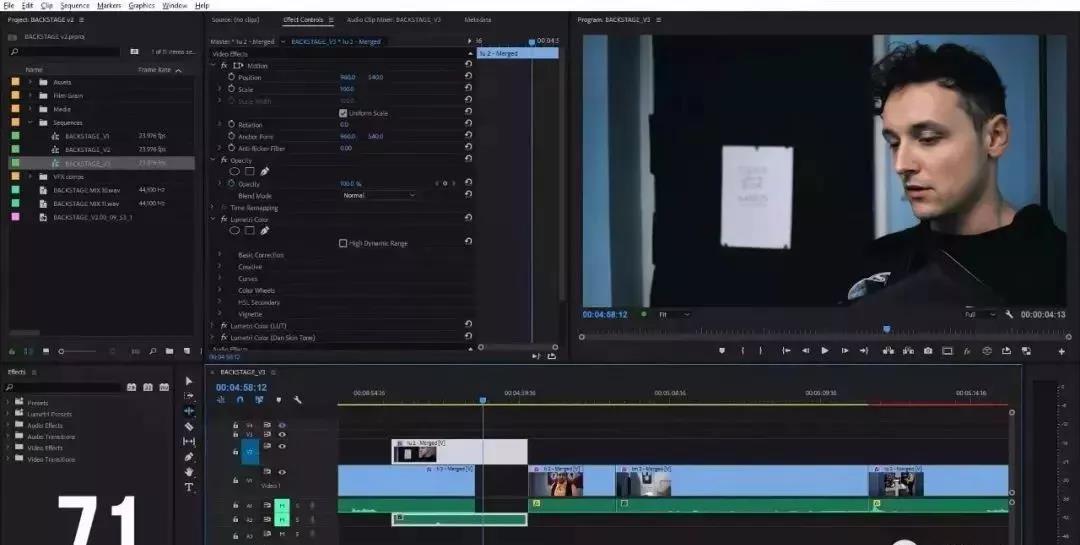The height and width of the screenshot is (545, 1080).
Task: Toggle the Scale animation stopwatch
Action: point(231,89)
